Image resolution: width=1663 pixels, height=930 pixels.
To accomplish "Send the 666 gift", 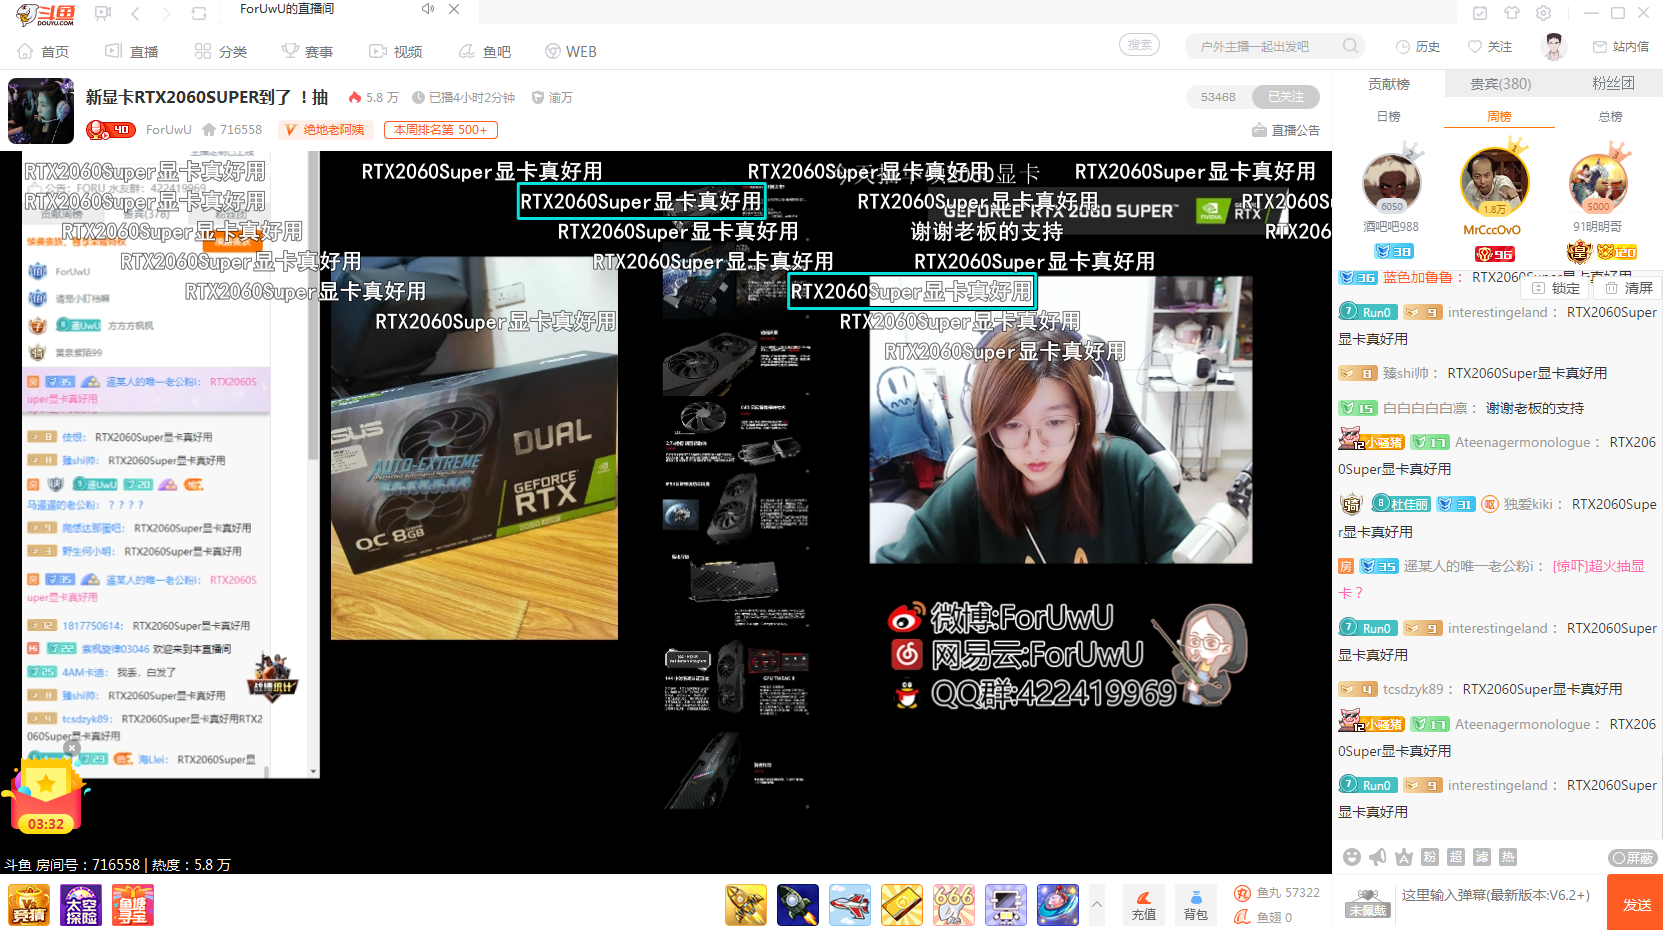I will pyautogui.click(x=954, y=905).
